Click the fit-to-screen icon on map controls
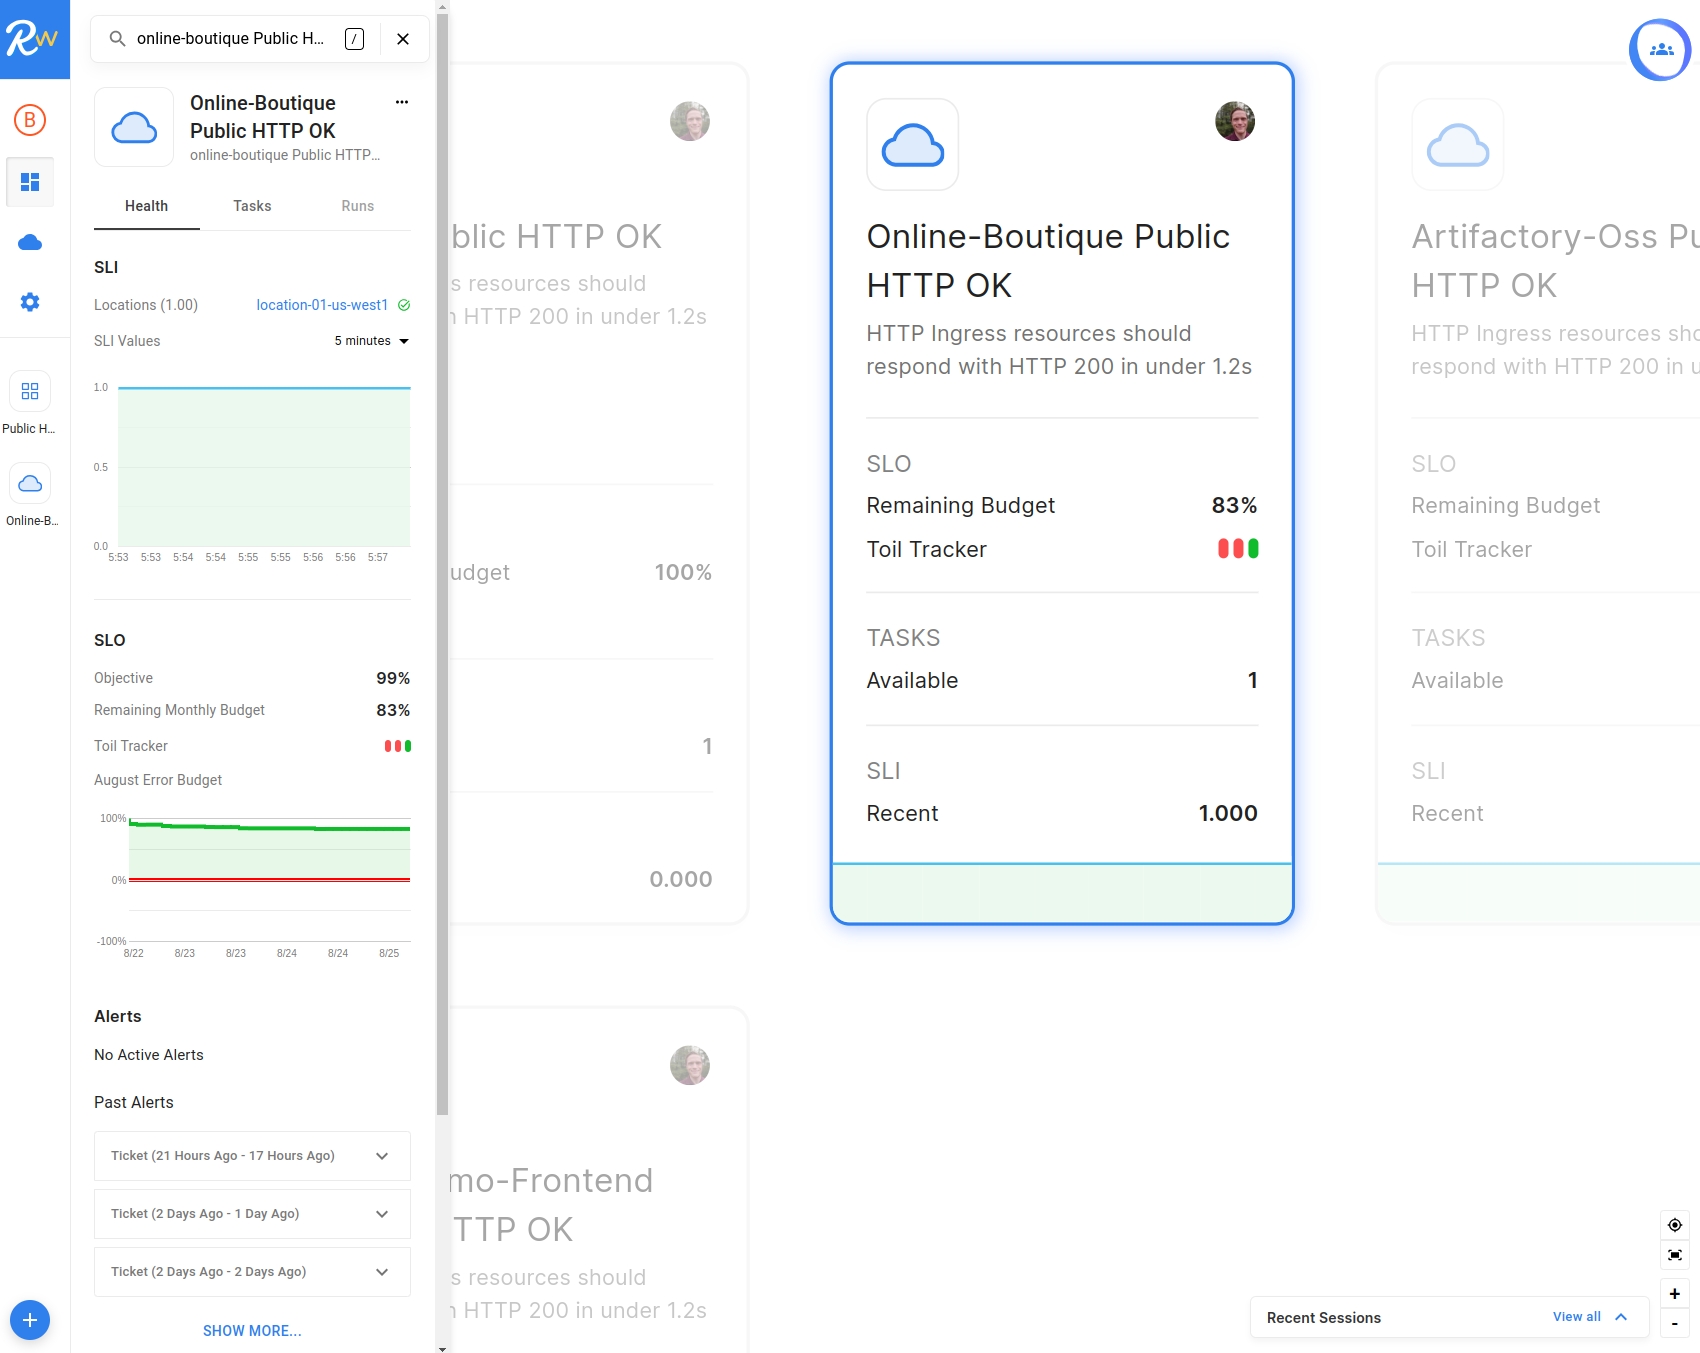1700x1353 pixels. coord(1675,1255)
